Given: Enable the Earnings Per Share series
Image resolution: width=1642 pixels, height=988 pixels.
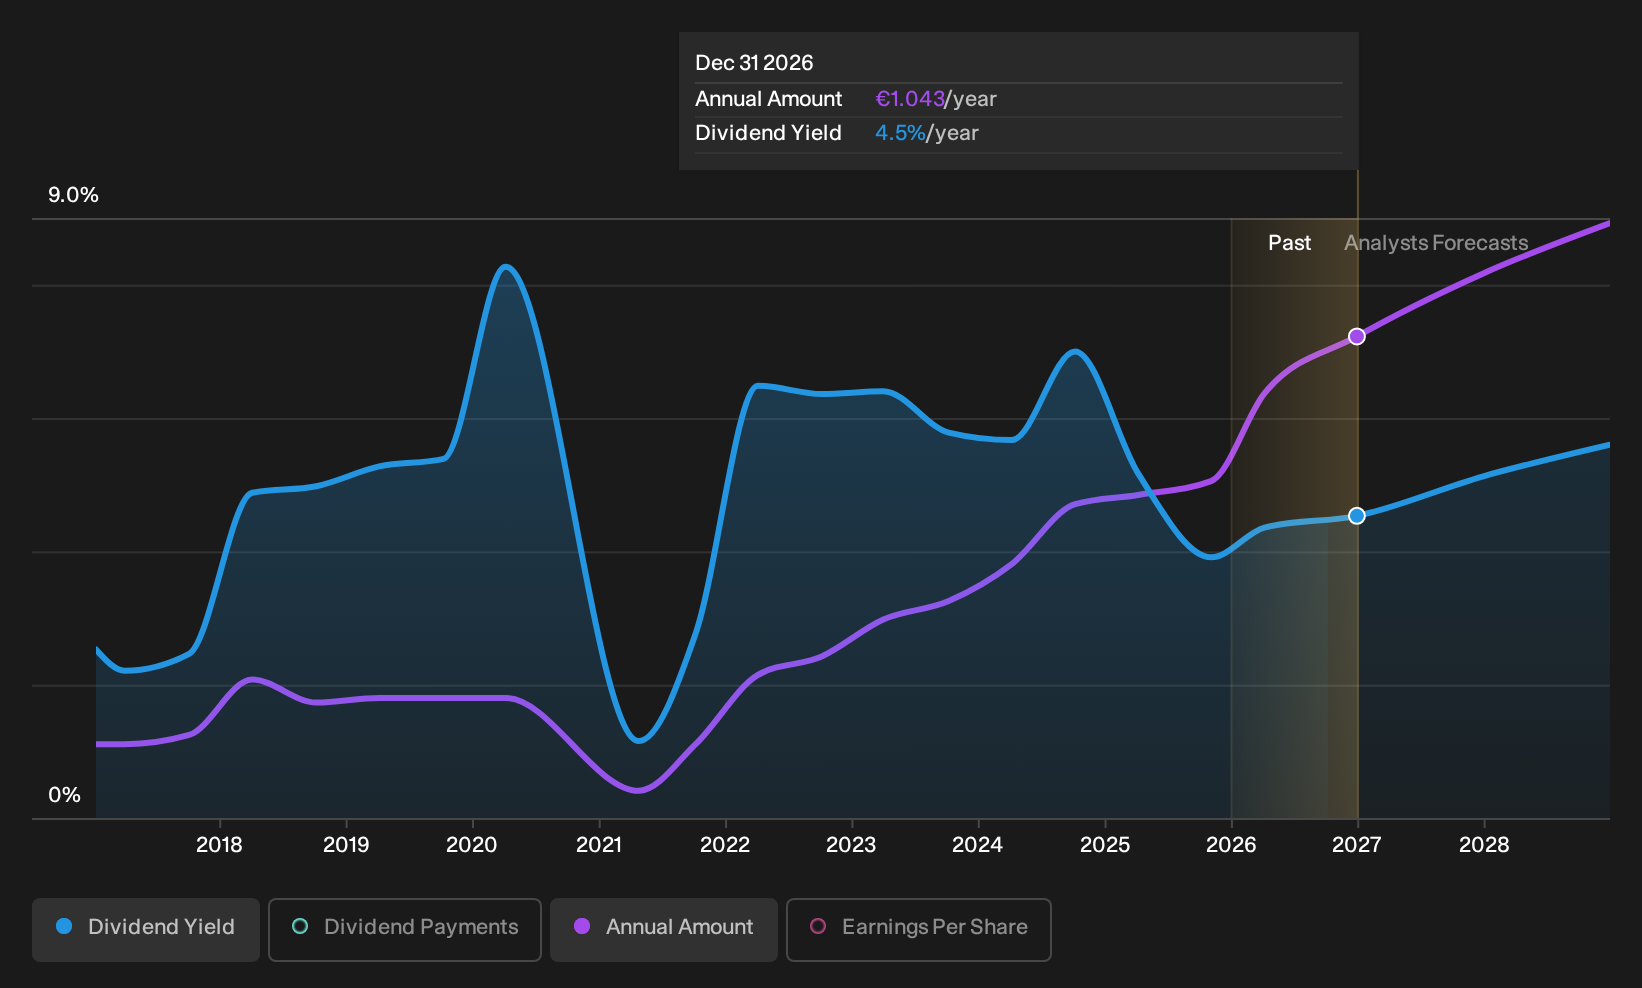Looking at the screenshot, I should [x=919, y=930].
